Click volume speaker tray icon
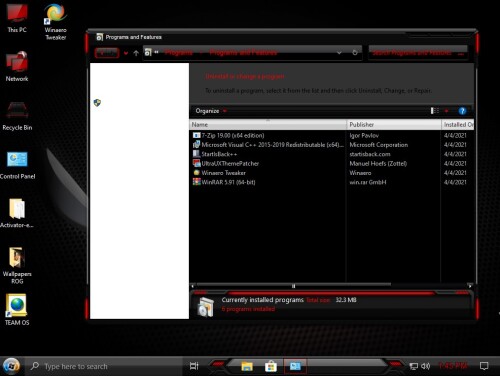Screen dimensions: 500x376 pos(426,366)
